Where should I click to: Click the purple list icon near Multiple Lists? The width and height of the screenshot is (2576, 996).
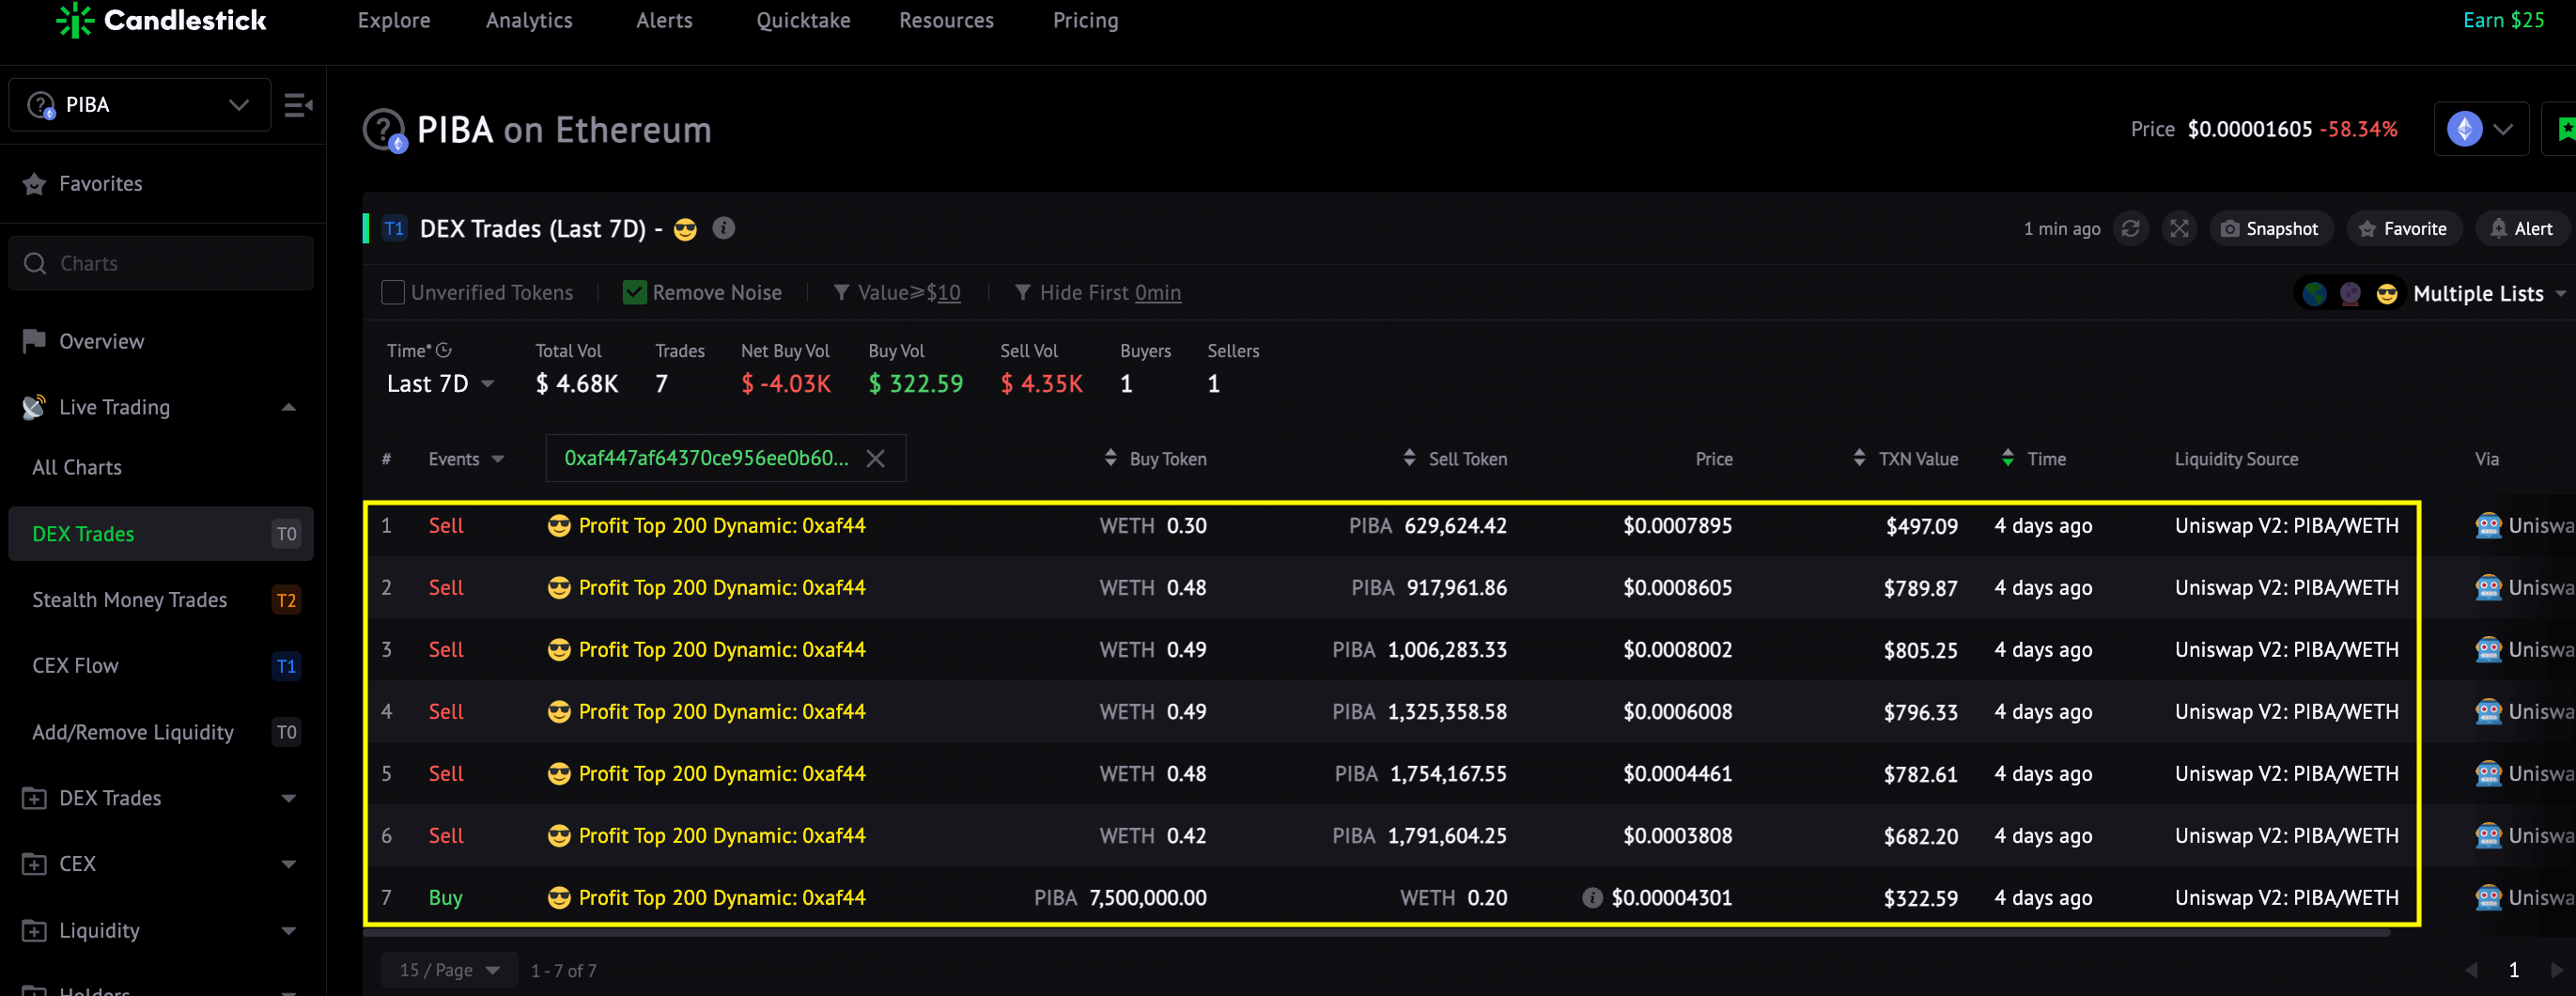coord(2350,294)
